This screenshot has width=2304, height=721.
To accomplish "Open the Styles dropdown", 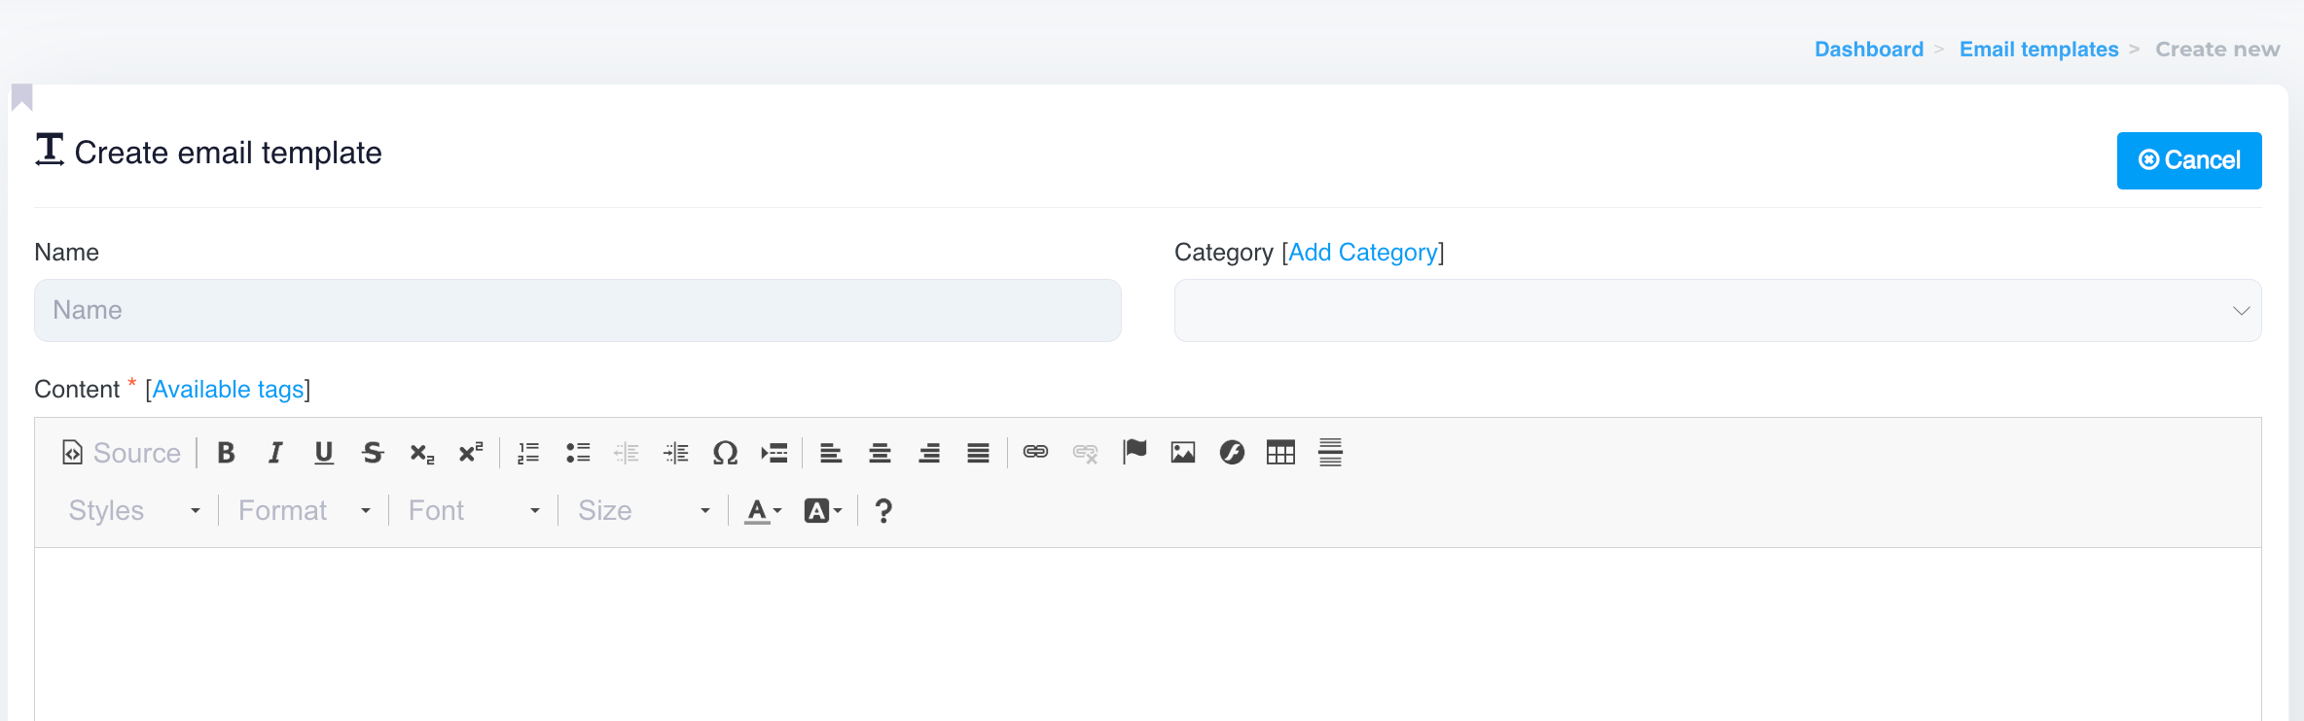I will pyautogui.click(x=134, y=511).
